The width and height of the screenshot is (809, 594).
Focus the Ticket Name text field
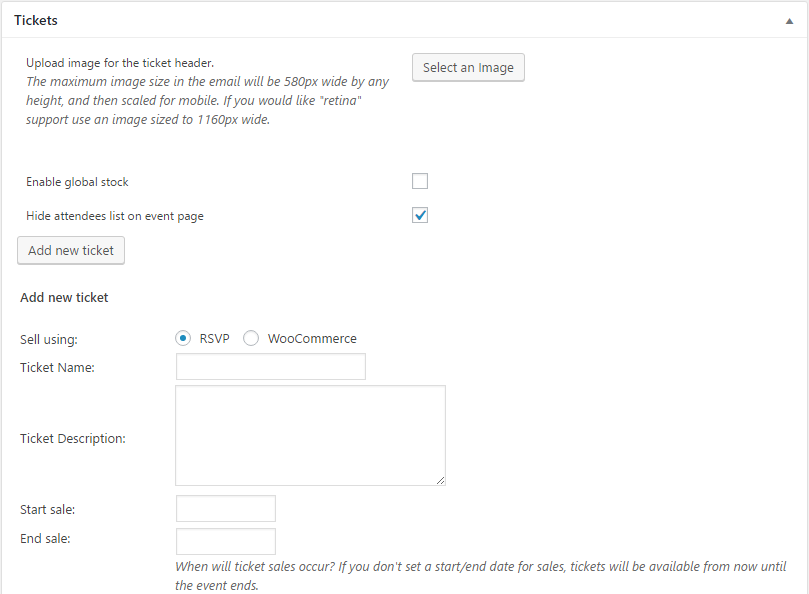[270, 367]
